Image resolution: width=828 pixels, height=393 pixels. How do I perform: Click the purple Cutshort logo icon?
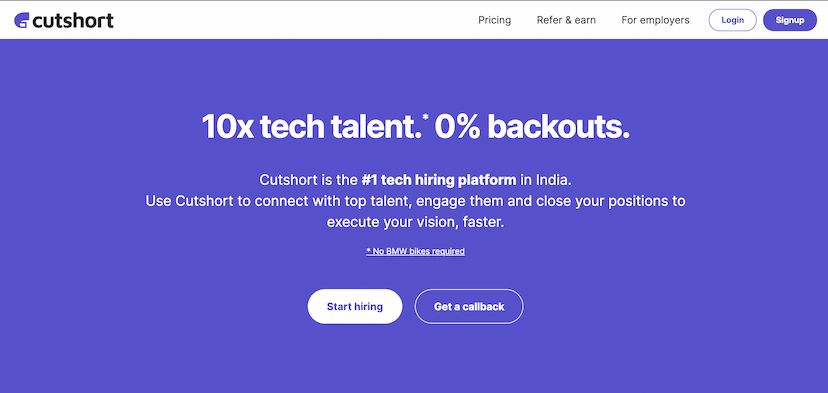click(22, 20)
